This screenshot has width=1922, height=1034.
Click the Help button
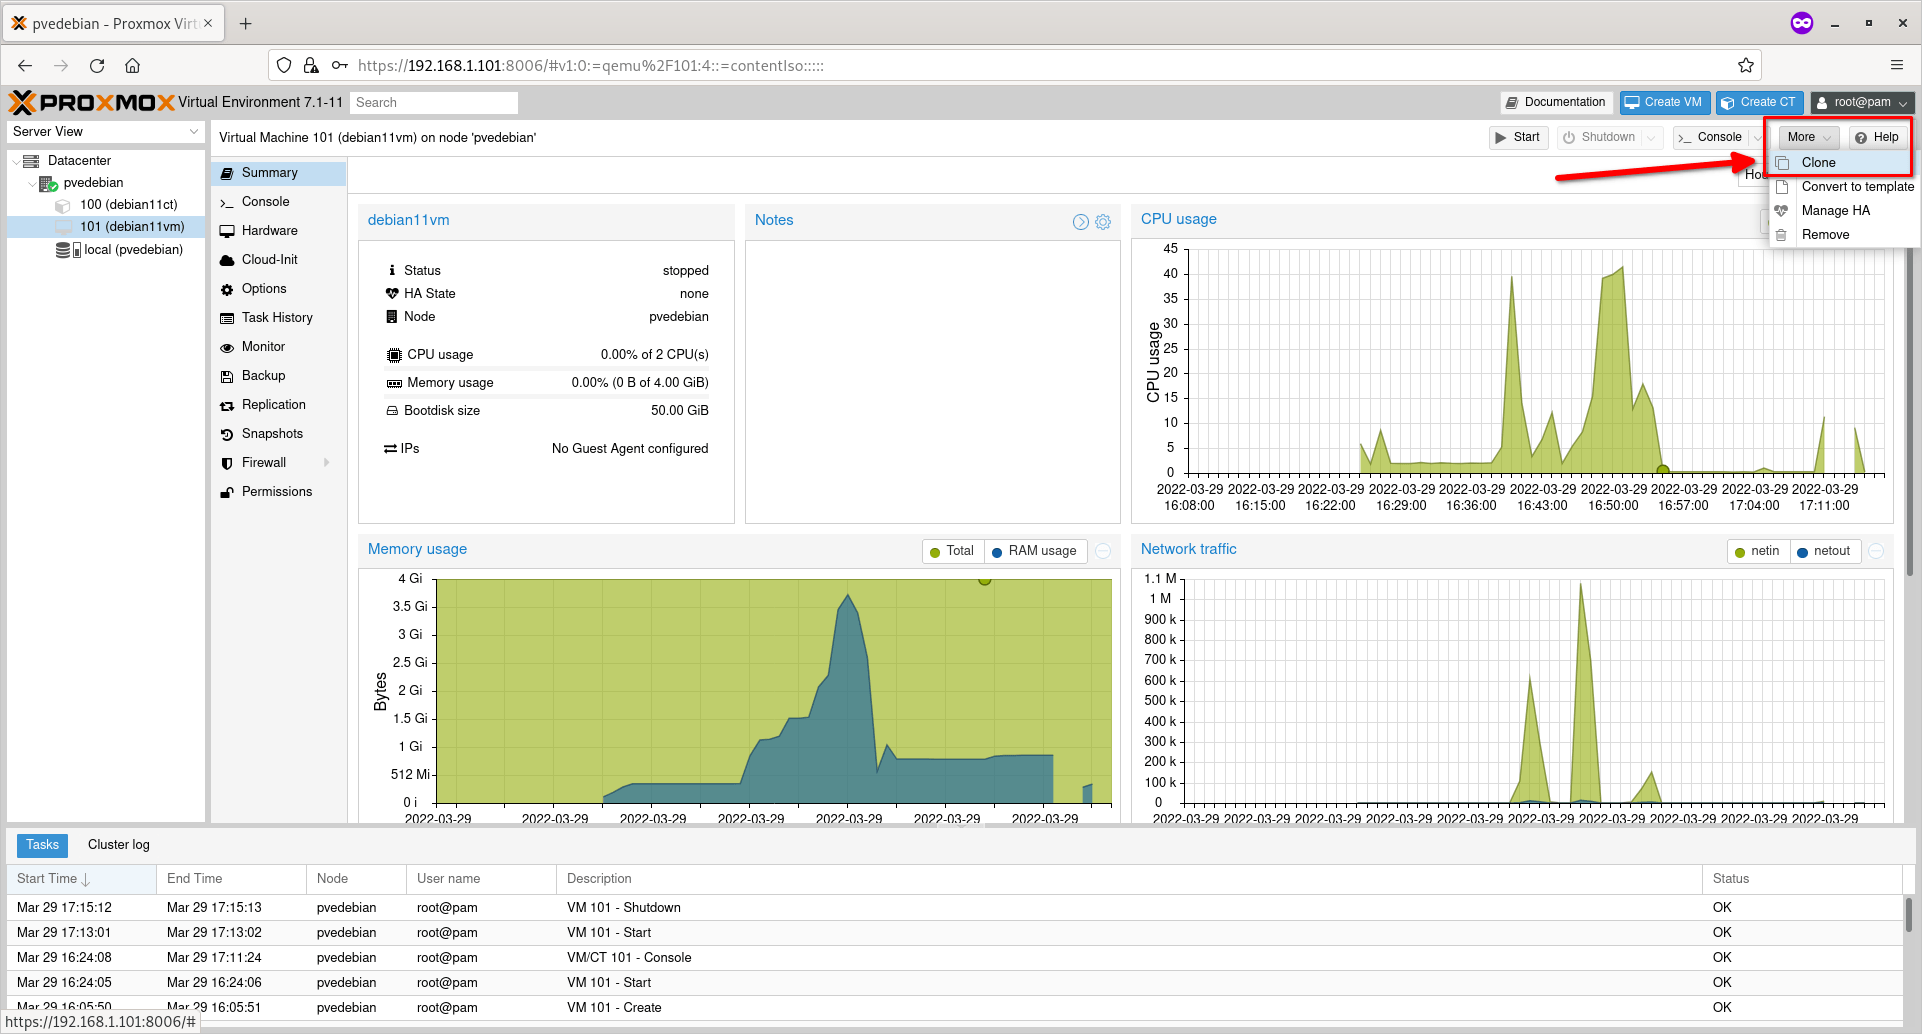[1876, 138]
